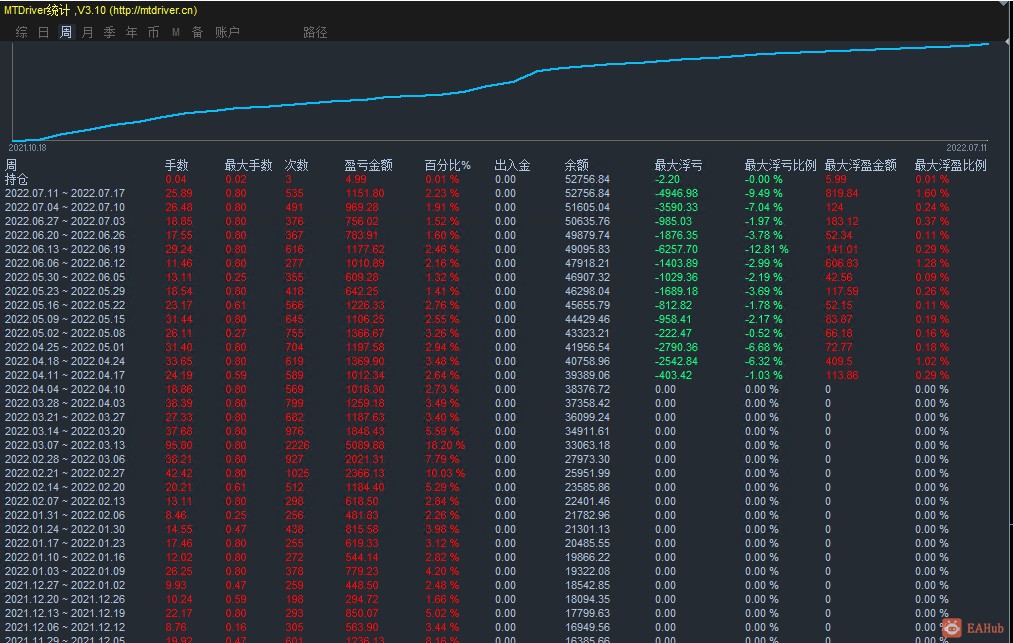1013x643 pixels.
Task: Click the 次数 column header
Action: (x=297, y=165)
